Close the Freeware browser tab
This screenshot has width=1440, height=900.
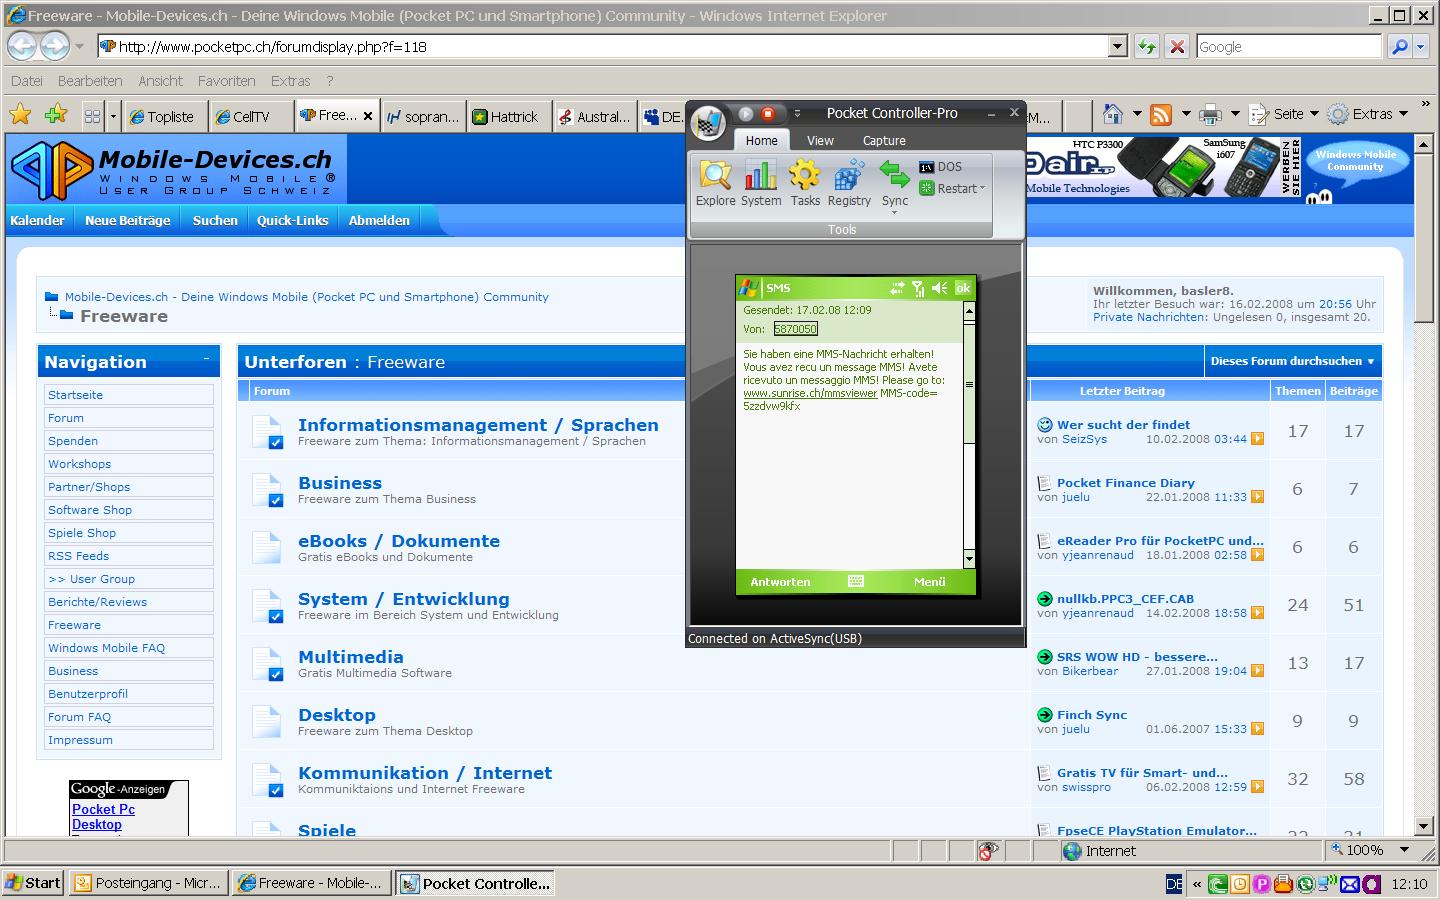coord(368,116)
